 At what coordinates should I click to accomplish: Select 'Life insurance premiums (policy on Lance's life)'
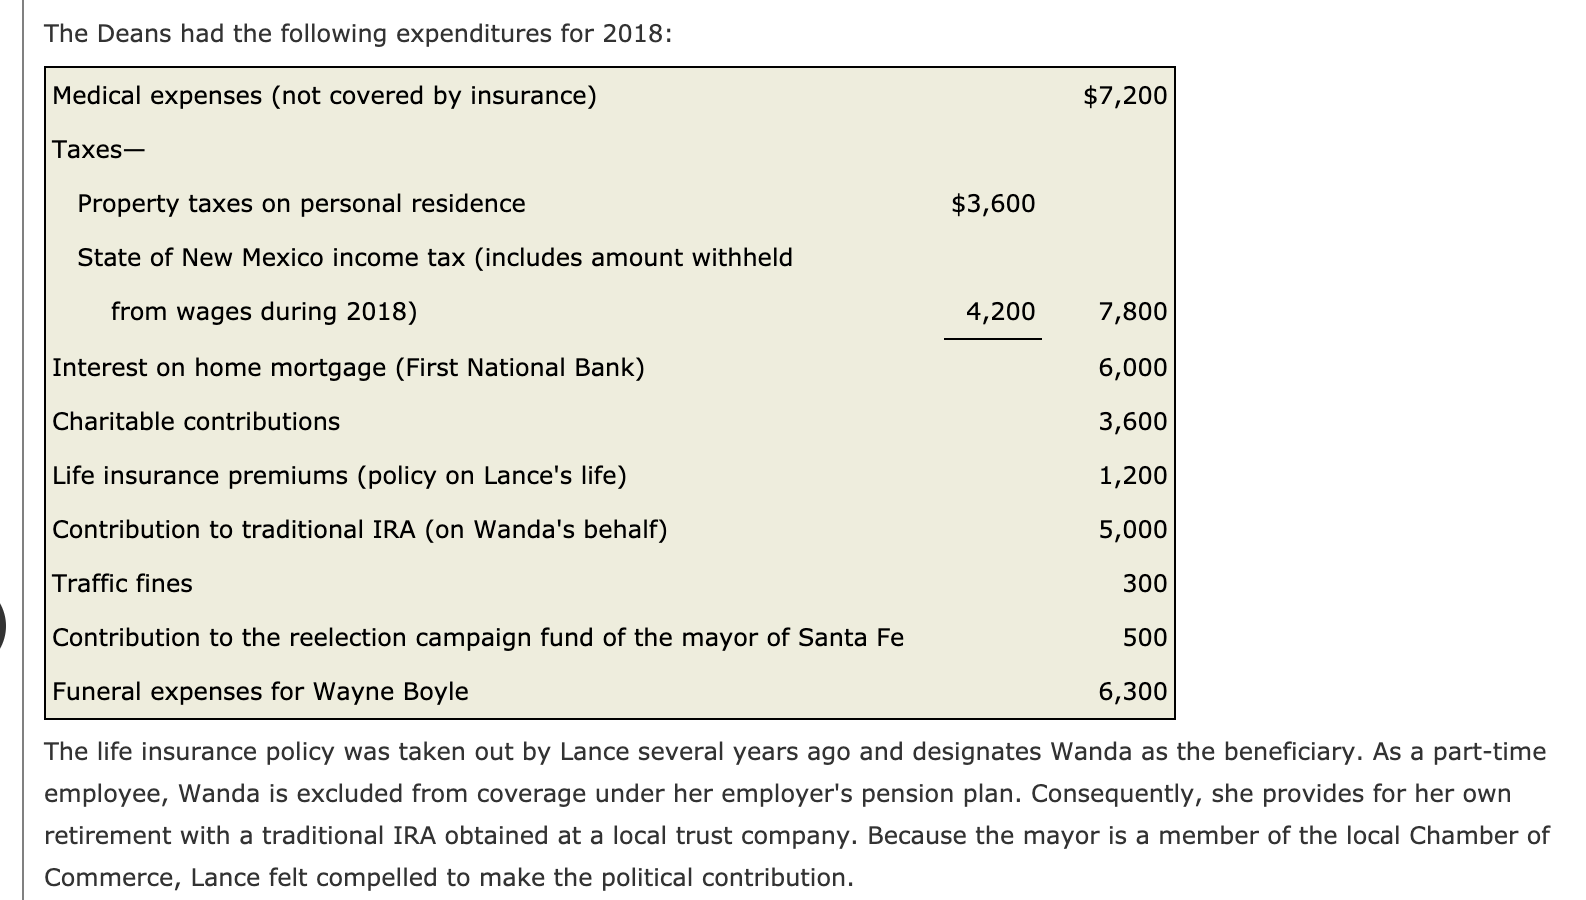click(x=339, y=476)
